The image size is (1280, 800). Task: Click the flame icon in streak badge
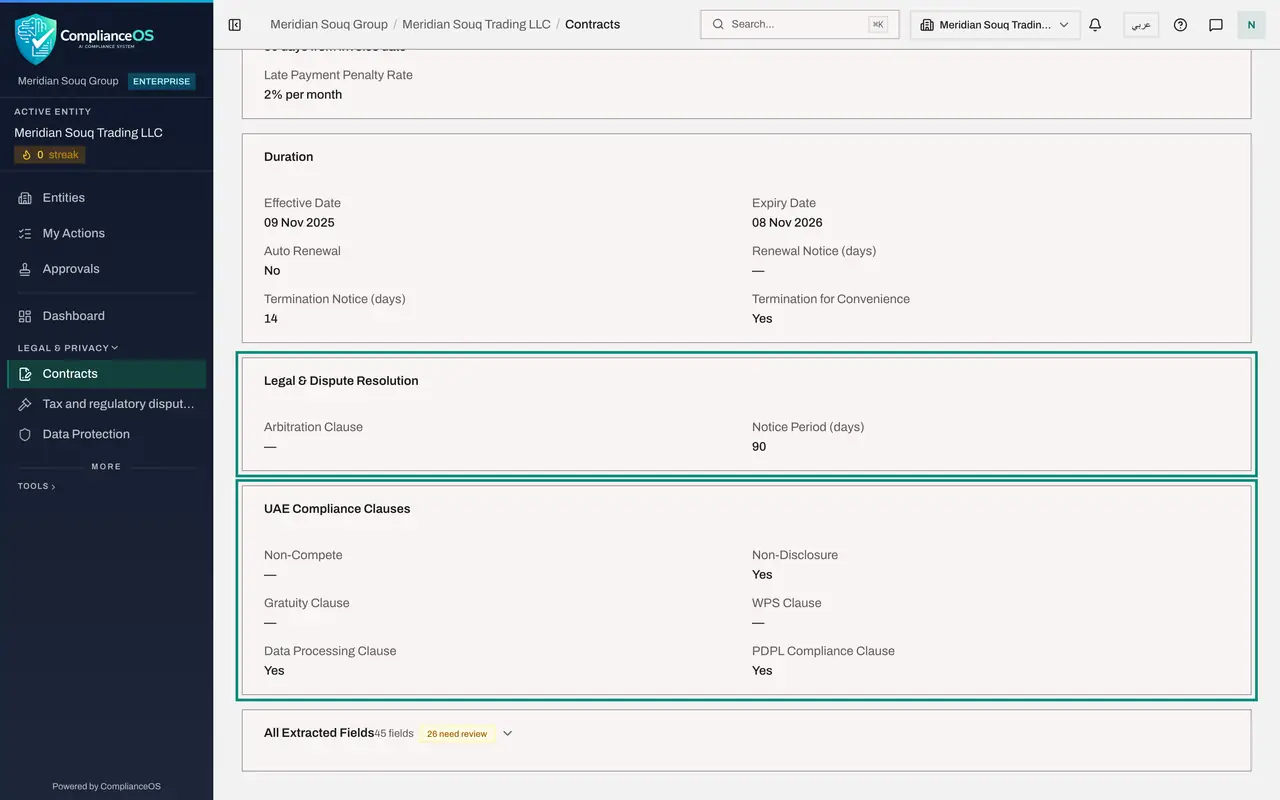click(x=27, y=155)
